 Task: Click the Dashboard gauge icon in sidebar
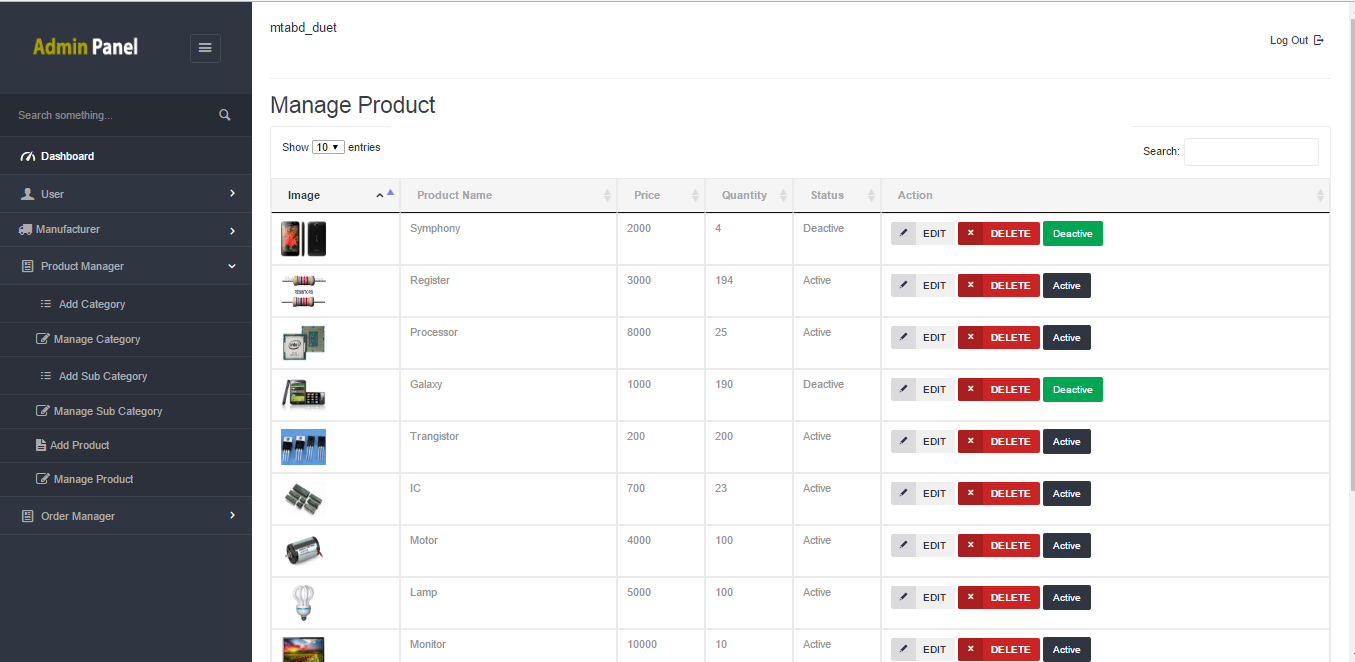coord(28,157)
